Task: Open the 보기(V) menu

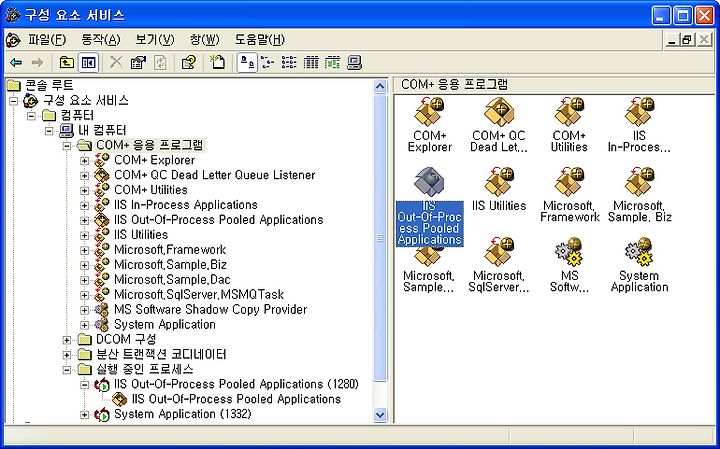Action: coord(155,40)
